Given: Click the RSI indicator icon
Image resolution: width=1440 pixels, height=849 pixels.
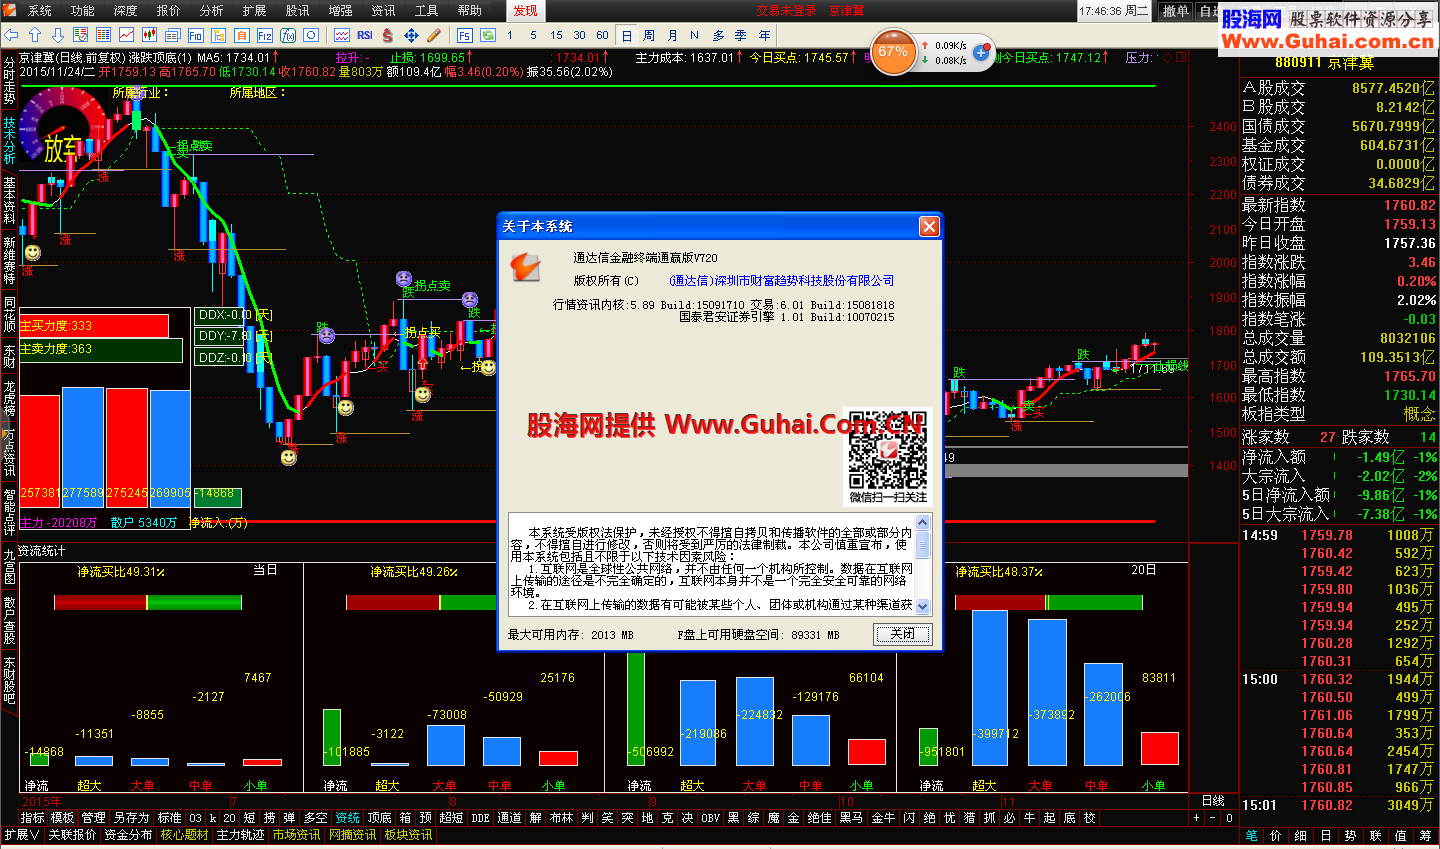Looking at the screenshot, I should coord(365,35).
